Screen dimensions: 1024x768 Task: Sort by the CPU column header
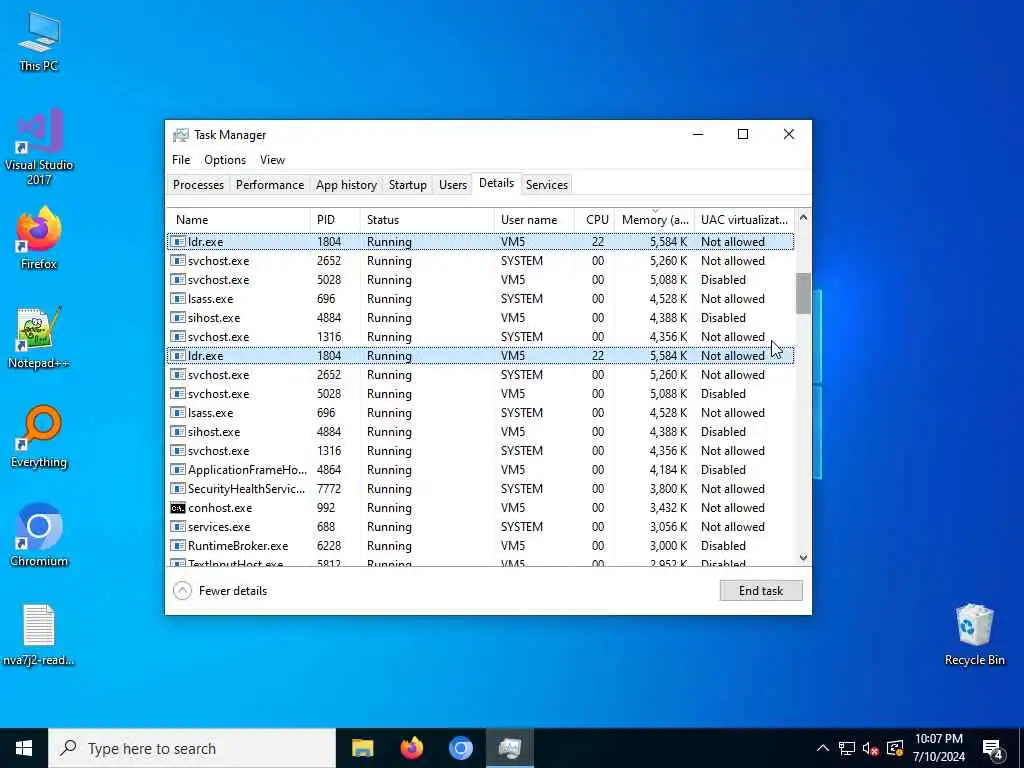(x=594, y=220)
